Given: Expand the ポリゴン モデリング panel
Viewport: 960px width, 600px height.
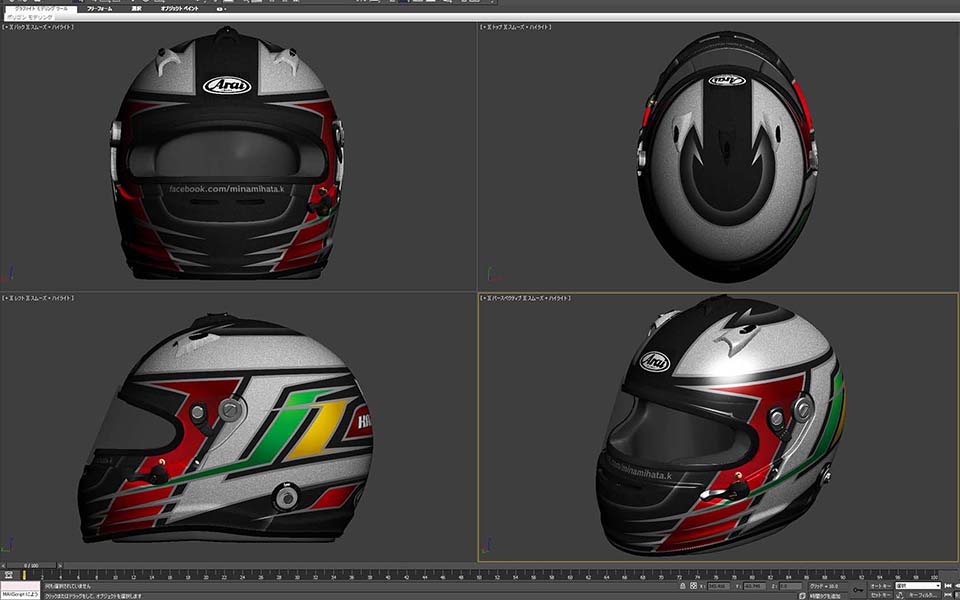Looking at the screenshot, I should point(30,17).
